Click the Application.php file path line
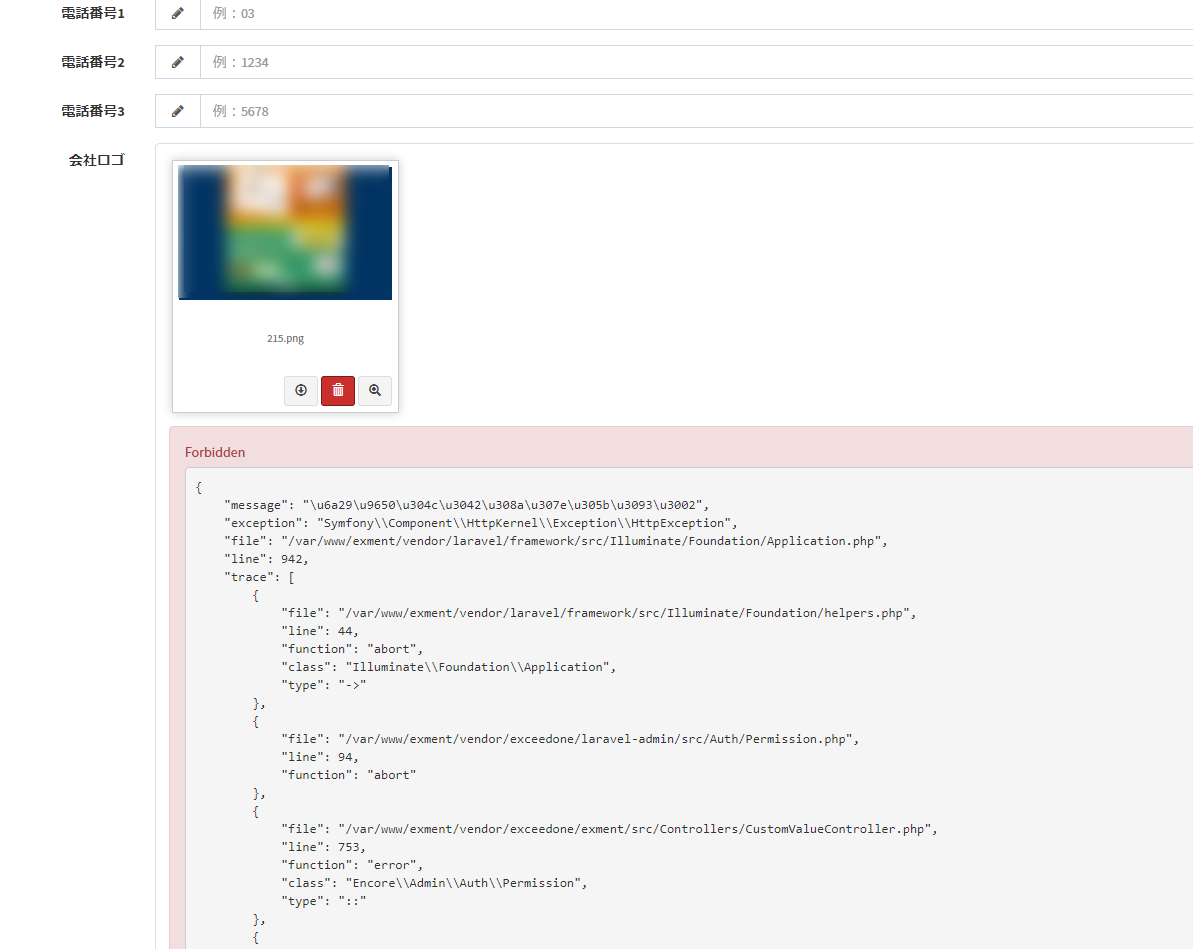 point(555,541)
